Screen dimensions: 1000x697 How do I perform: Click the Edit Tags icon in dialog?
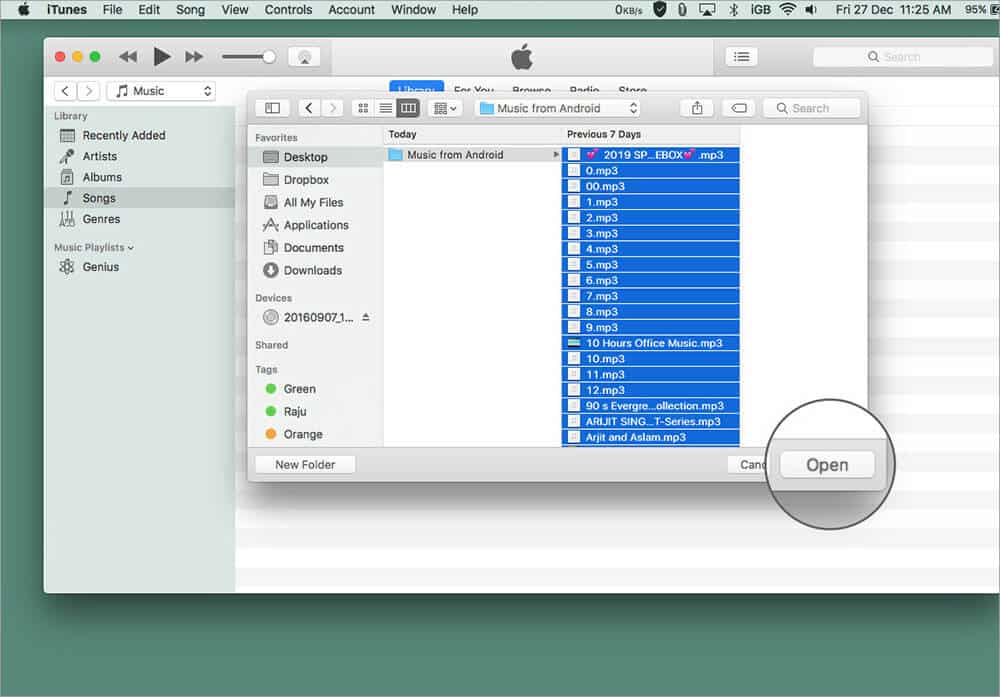click(x=739, y=108)
